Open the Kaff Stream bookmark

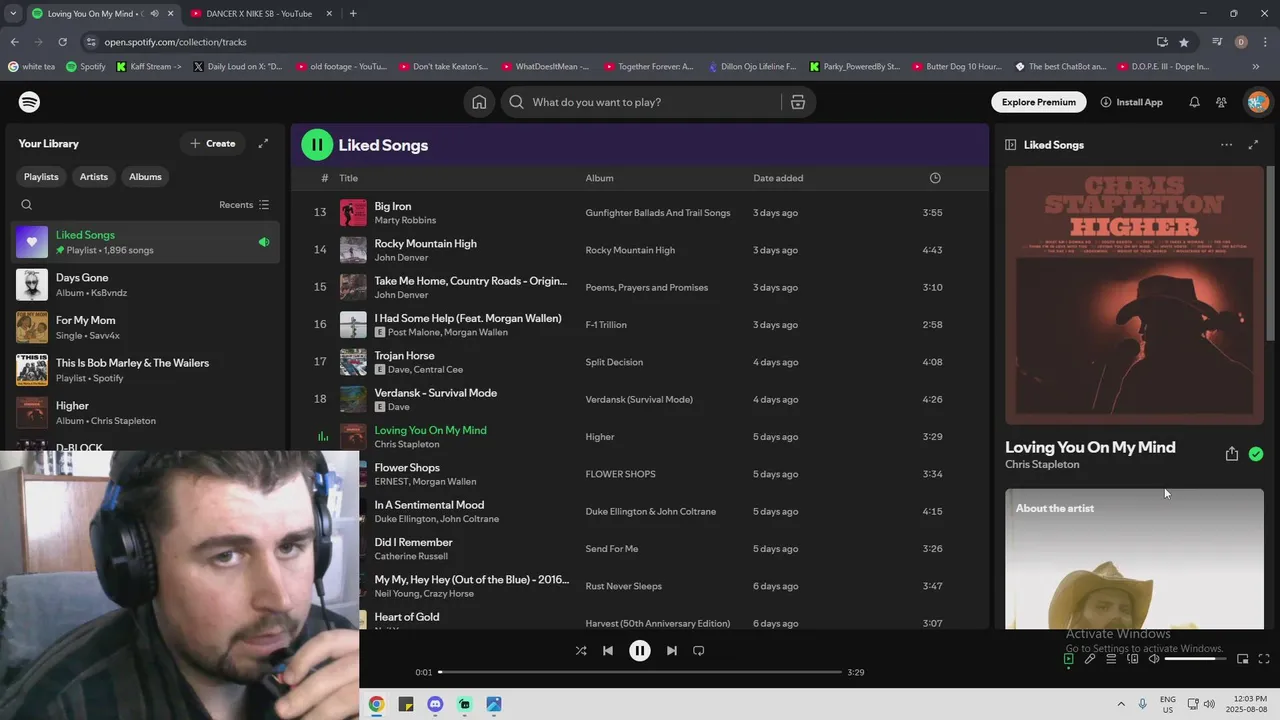149,67
